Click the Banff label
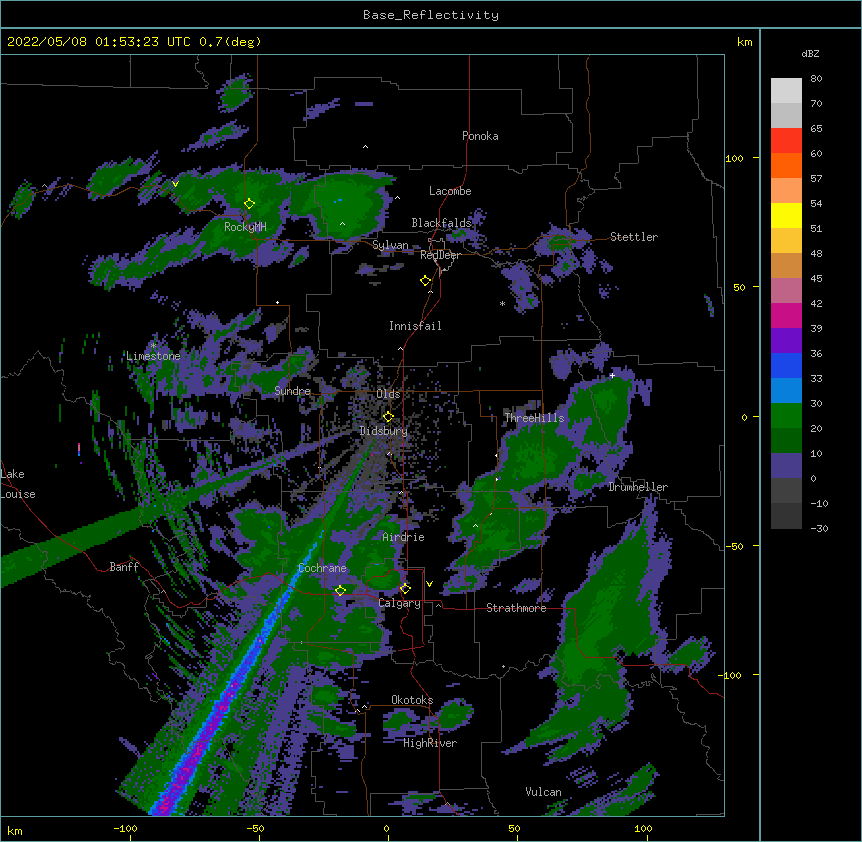Image resolution: width=862 pixels, height=842 pixels. pyautogui.click(x=124, y=567)
